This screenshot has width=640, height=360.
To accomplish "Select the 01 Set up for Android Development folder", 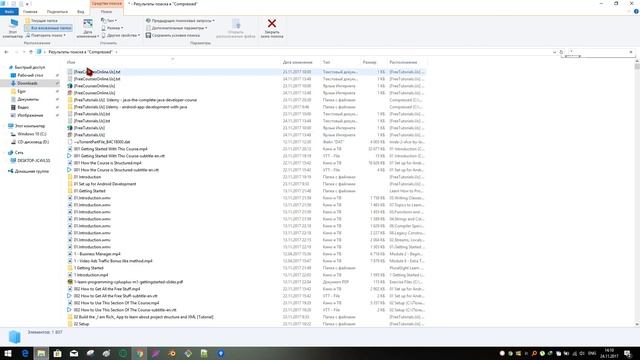I will (105, 184).
